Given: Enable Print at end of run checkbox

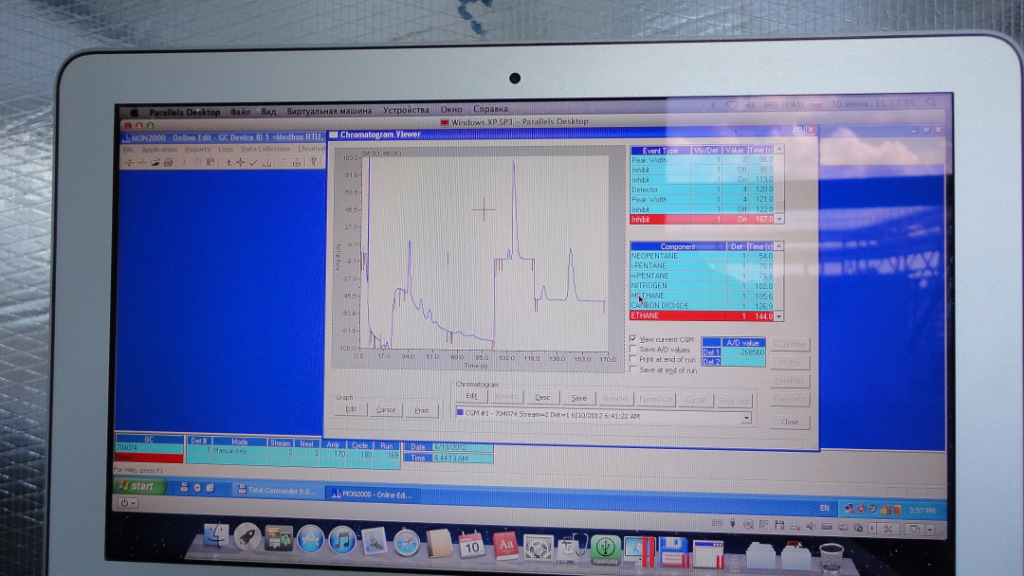Looking at the screenshot, I should click(633, 359).
